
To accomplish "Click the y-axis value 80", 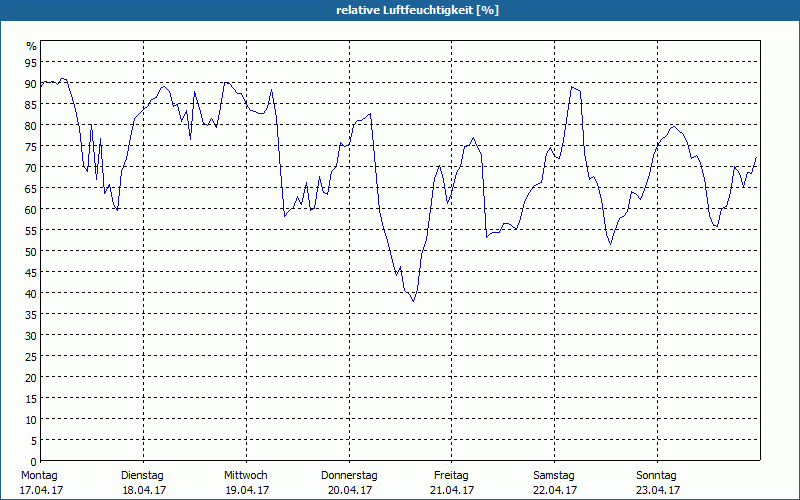I will tap(31, 126).
